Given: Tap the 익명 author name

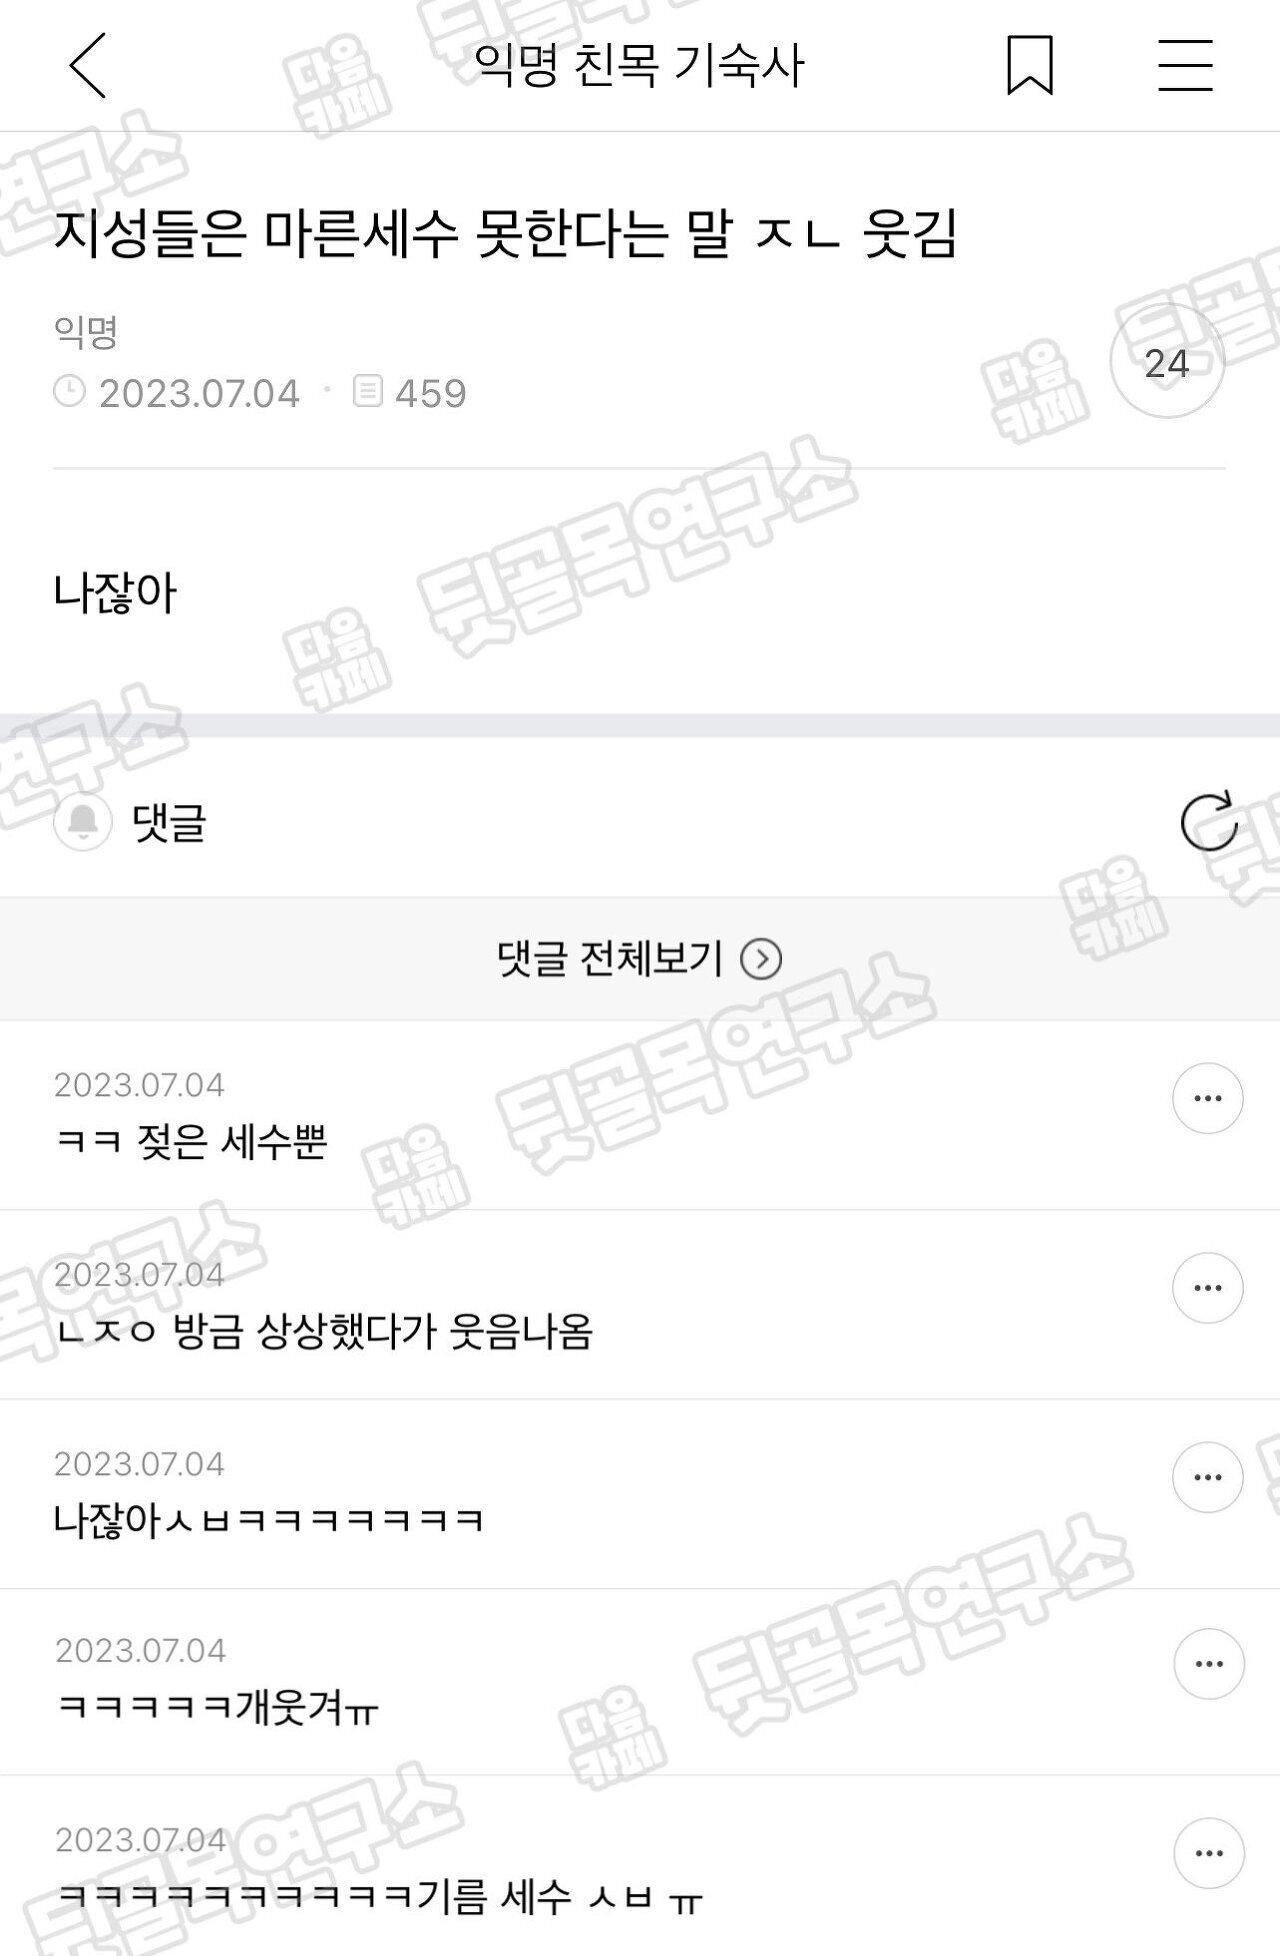Looking at the screenshot, I should pyautogui.click(x=86, y=332).
